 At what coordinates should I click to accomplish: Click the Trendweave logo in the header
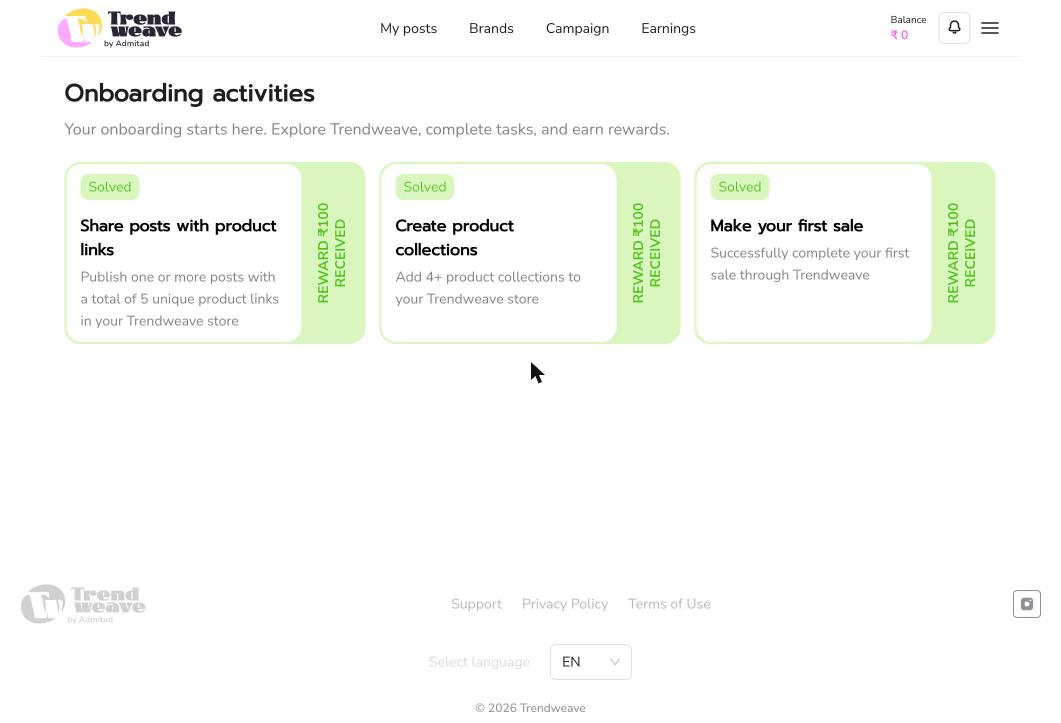pos(120,28)
